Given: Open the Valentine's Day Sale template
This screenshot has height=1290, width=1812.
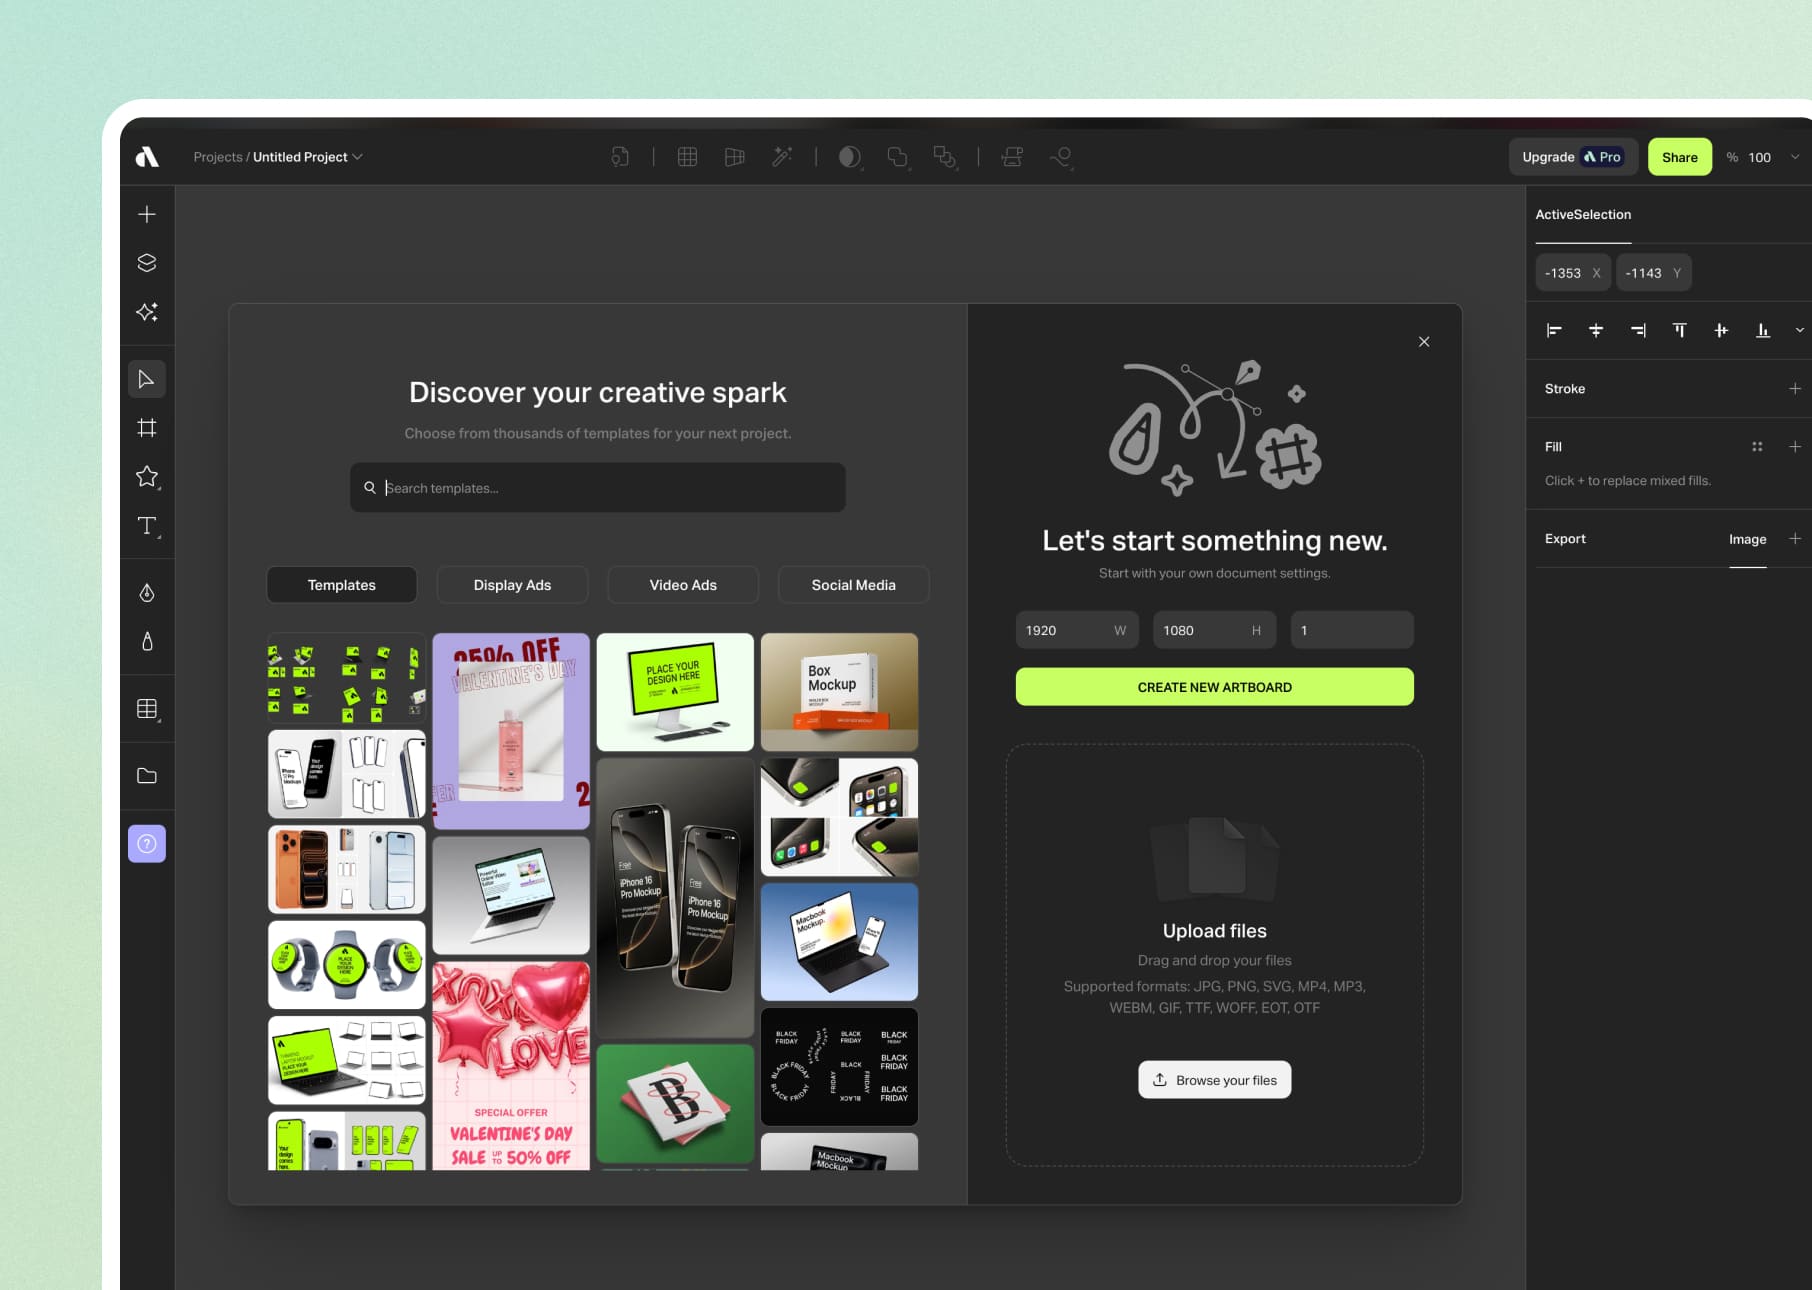Looking at the screenshot, I should [511, 1066].
